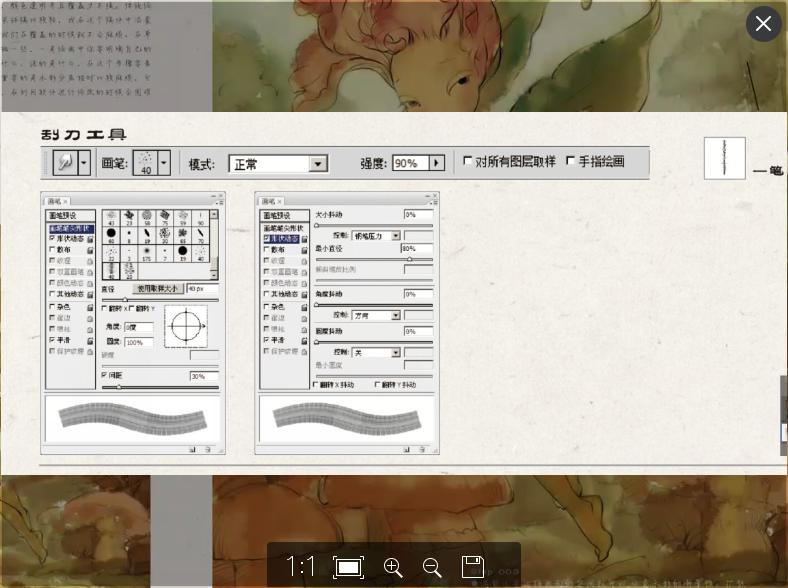
Task: Show image at 1:1 actual size
Action: (x=301, y=566)
